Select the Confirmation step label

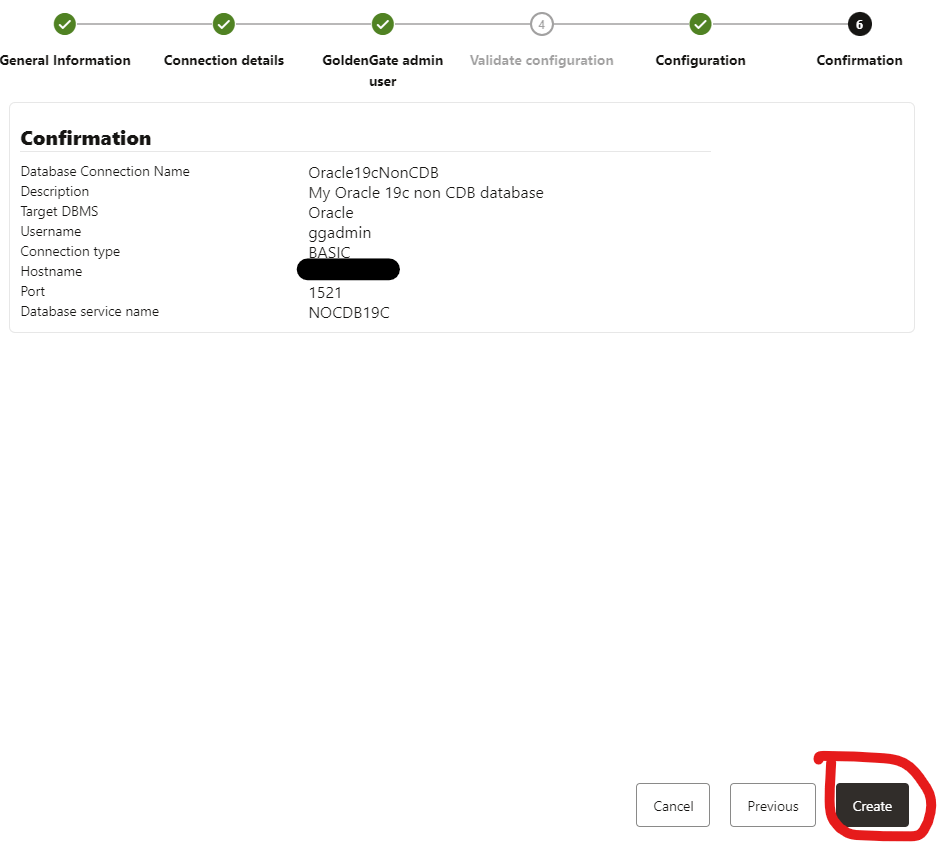point(859,60)
